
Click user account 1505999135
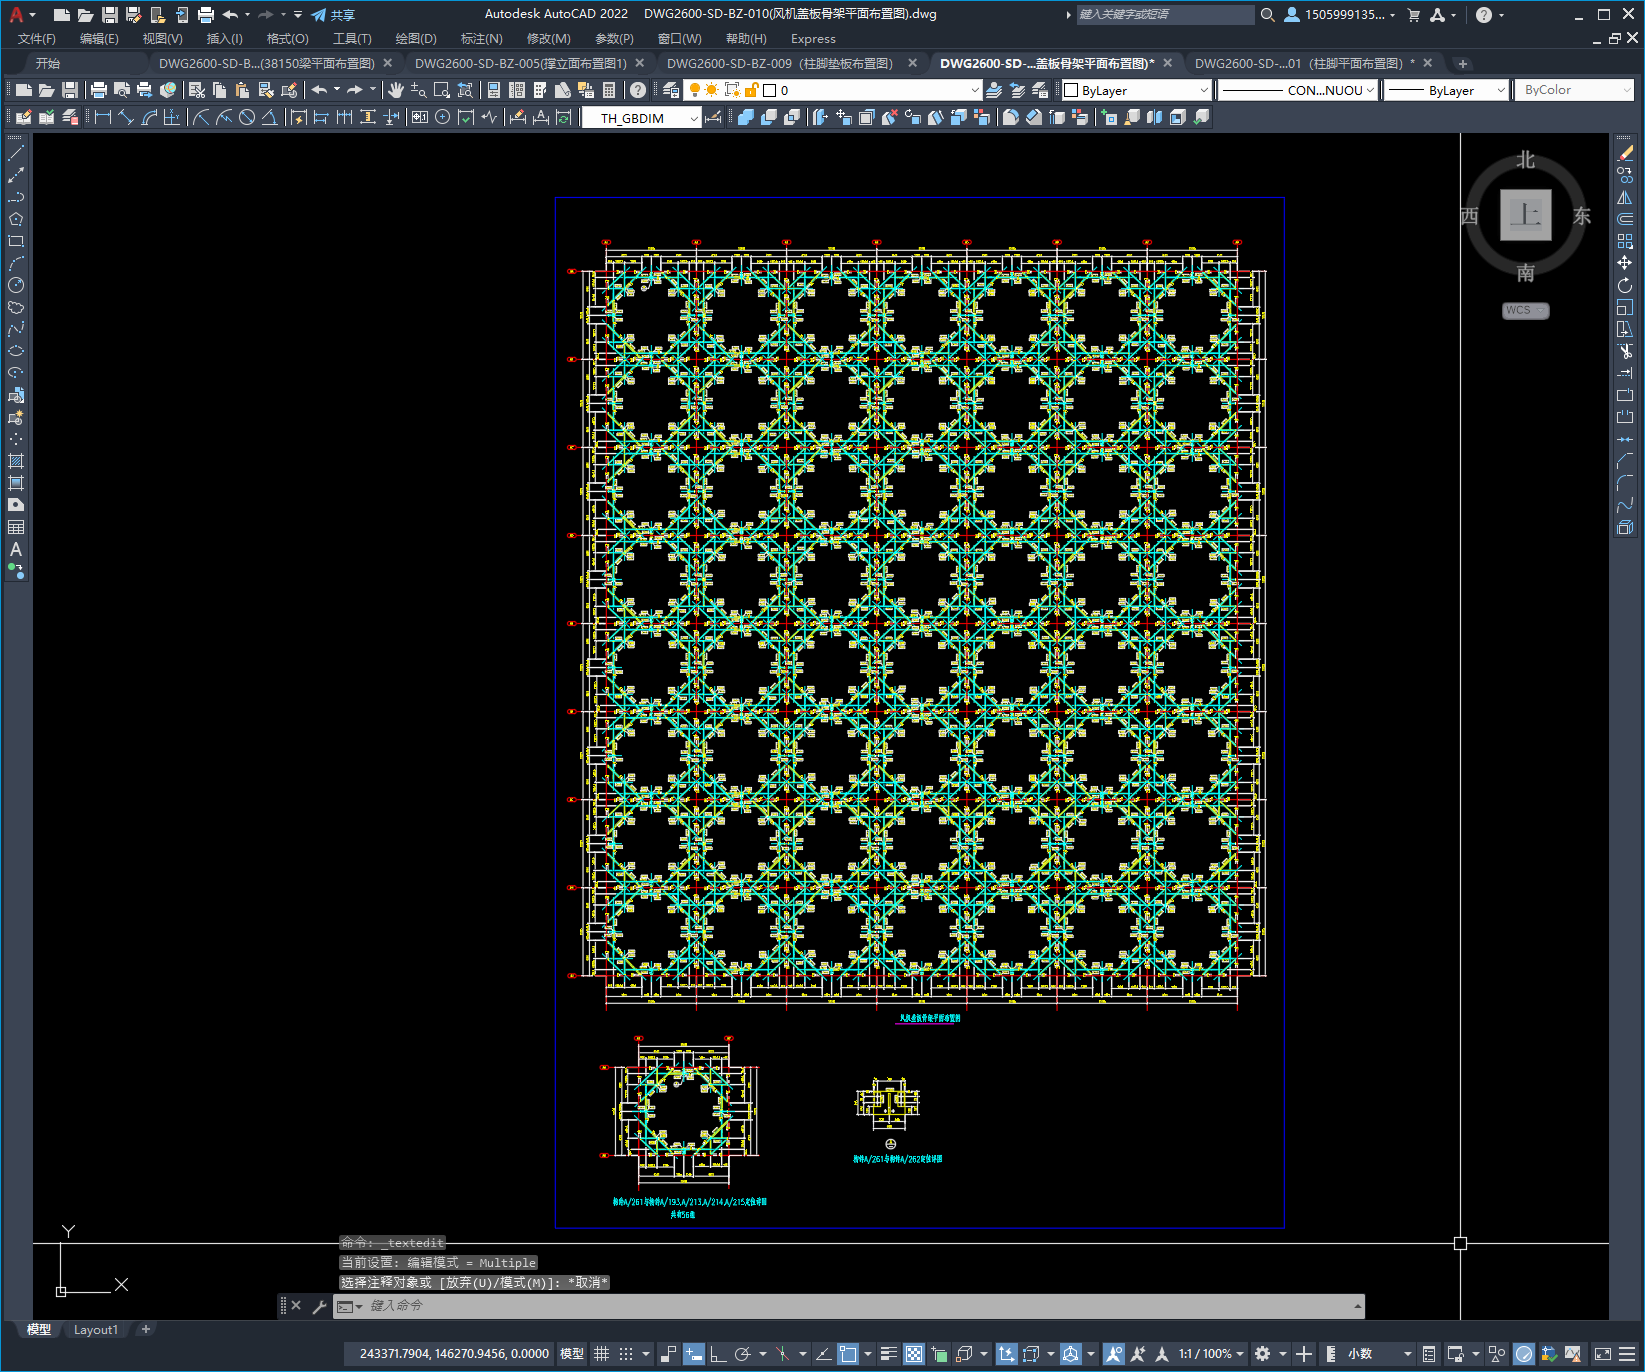tap(1339, 15)
